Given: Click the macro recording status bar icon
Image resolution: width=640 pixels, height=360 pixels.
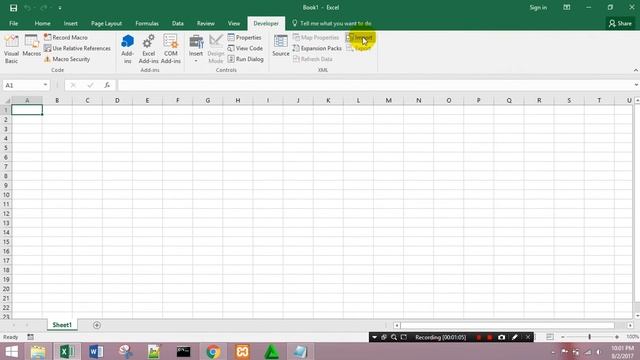Looking at the screenshot, I should [31, 337].
